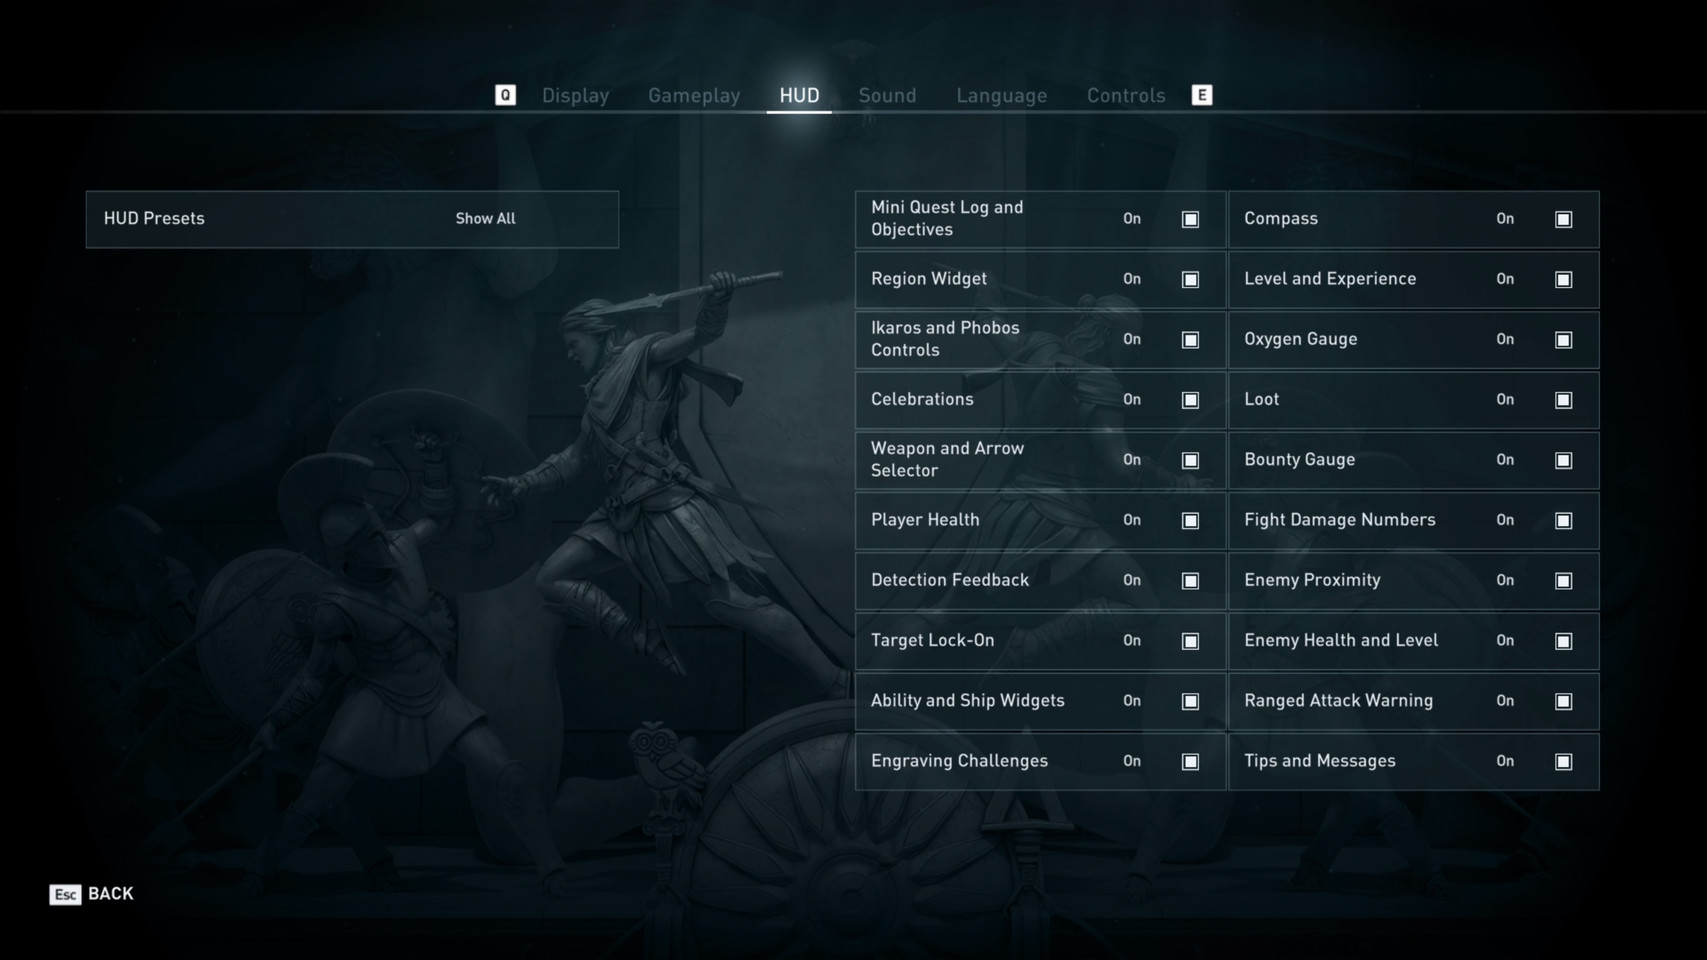
Task: Uncheck the Tips and Messages checkbox
Action: point(1564,762)
